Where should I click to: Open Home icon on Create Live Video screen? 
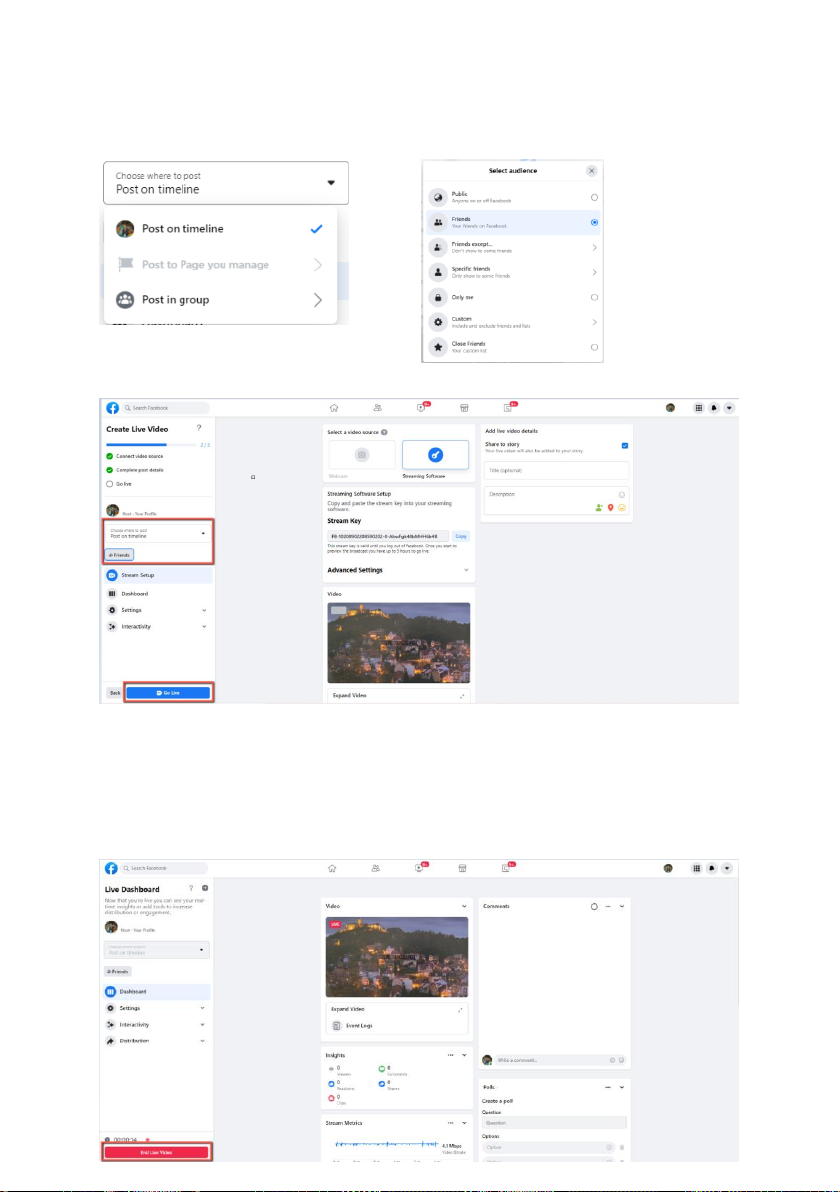[334, 408]
